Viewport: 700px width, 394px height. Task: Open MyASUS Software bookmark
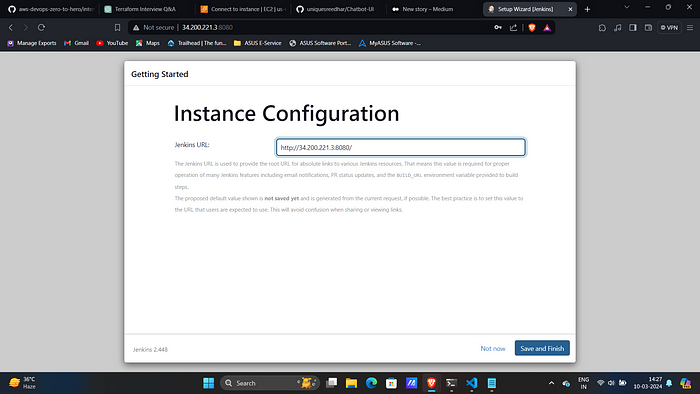pyautogui.click(x=390, y=43)
